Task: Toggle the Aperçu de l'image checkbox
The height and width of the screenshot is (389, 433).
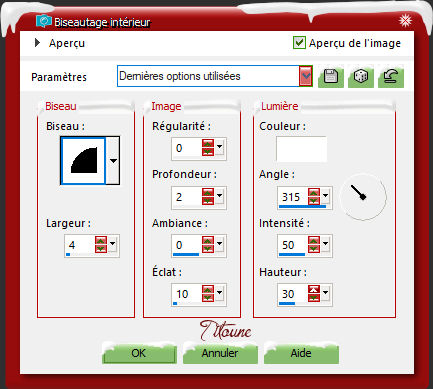Action: (299, 43)
